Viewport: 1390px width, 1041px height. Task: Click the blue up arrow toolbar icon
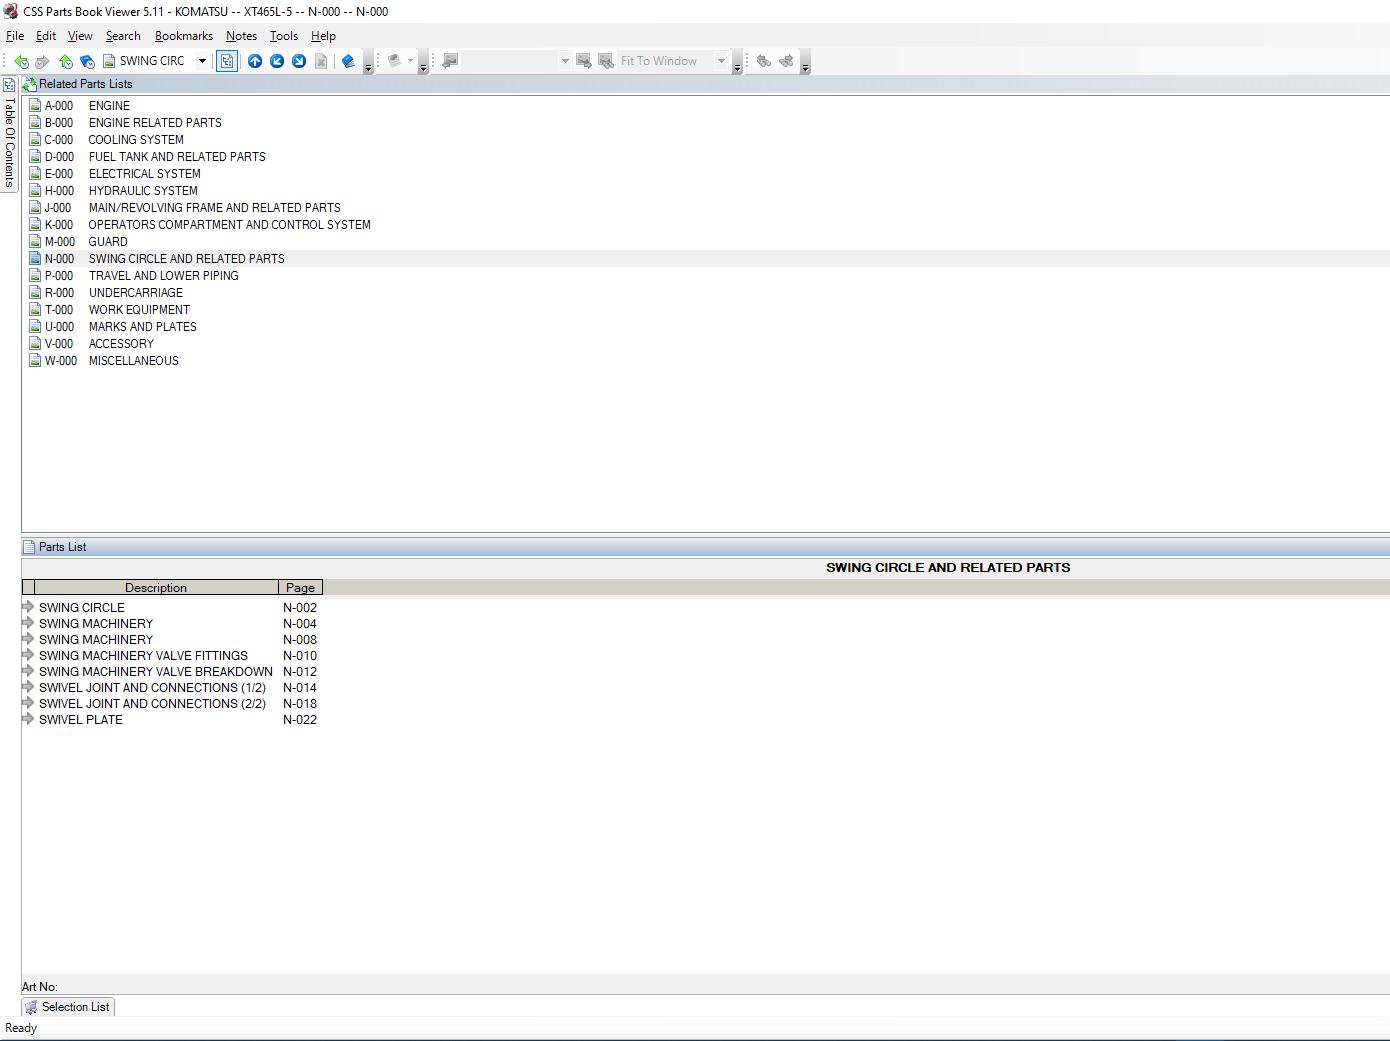255,61
